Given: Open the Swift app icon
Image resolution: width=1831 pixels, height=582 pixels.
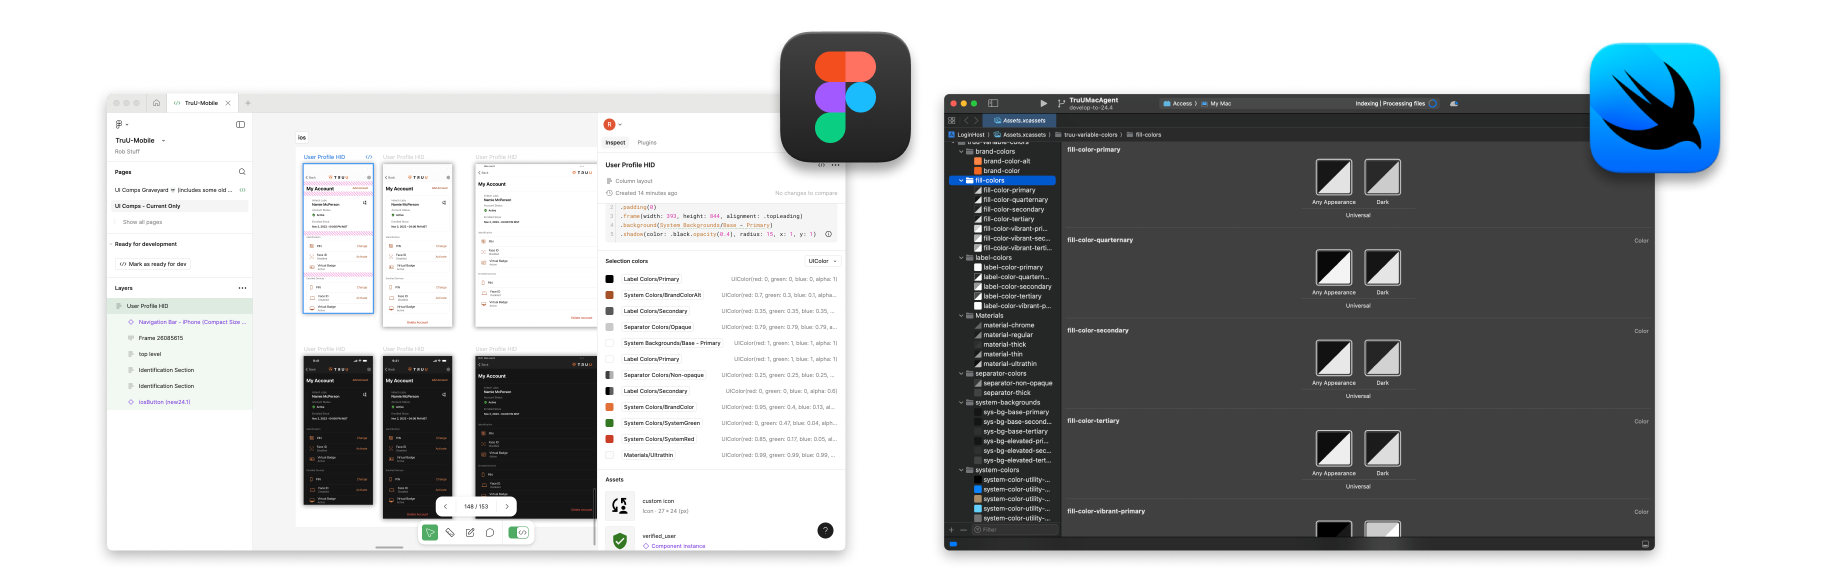Looking at the screenshot, I should coord(1655,108).
